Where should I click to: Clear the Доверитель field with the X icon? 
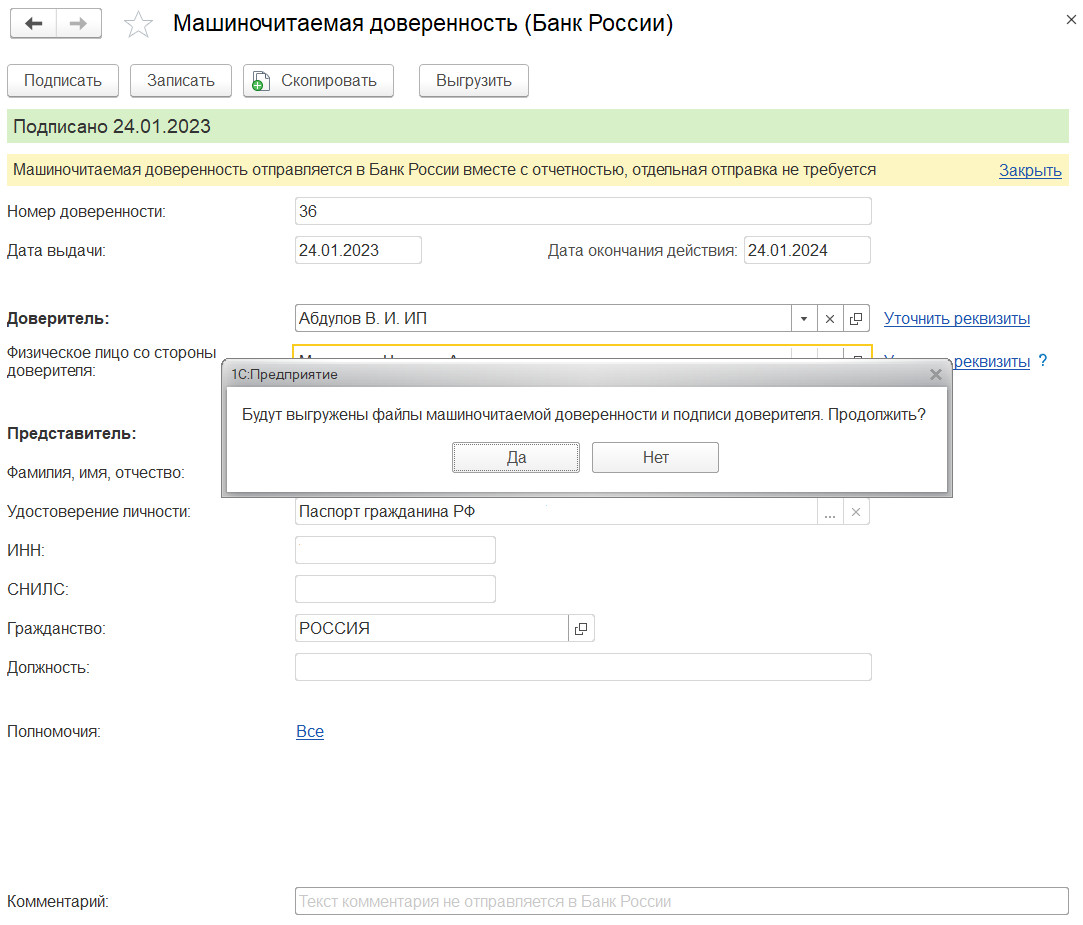[830, 319]
